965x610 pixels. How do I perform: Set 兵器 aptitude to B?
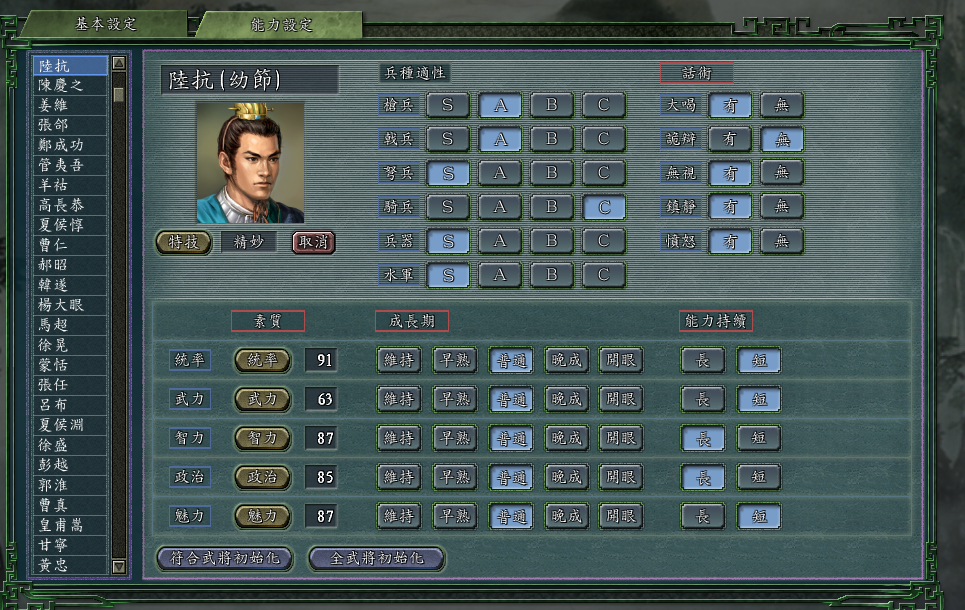click(552, 241)
